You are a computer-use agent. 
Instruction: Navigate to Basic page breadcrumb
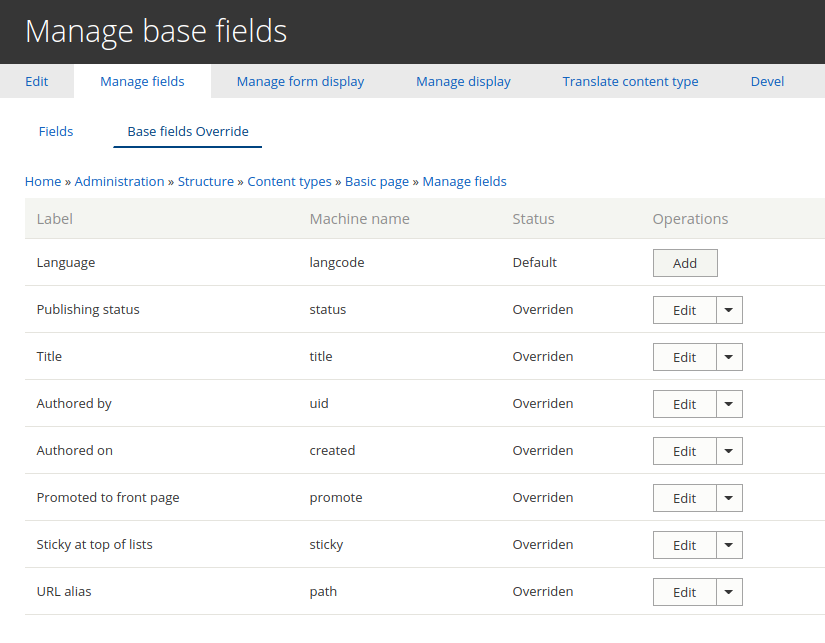point(377,182)
